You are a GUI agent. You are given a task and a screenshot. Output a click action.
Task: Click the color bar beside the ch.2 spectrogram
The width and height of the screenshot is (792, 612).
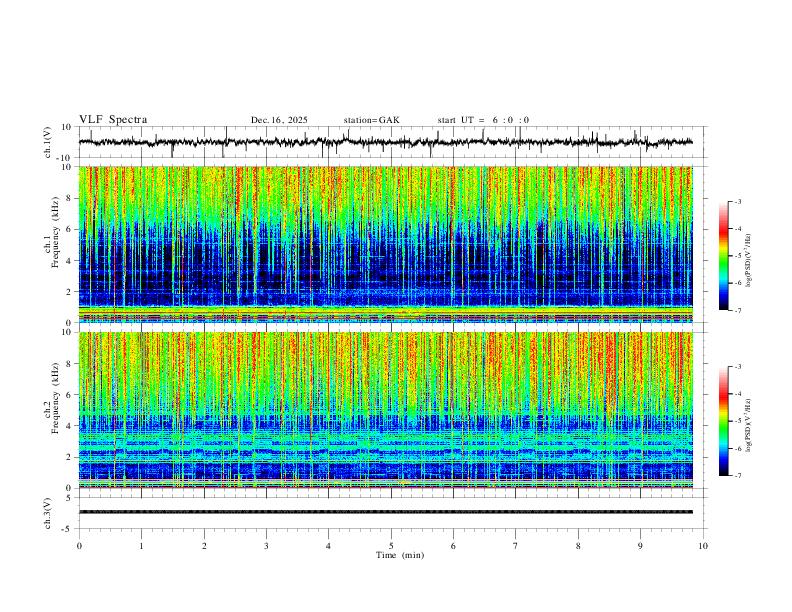(x=724, y=421)
